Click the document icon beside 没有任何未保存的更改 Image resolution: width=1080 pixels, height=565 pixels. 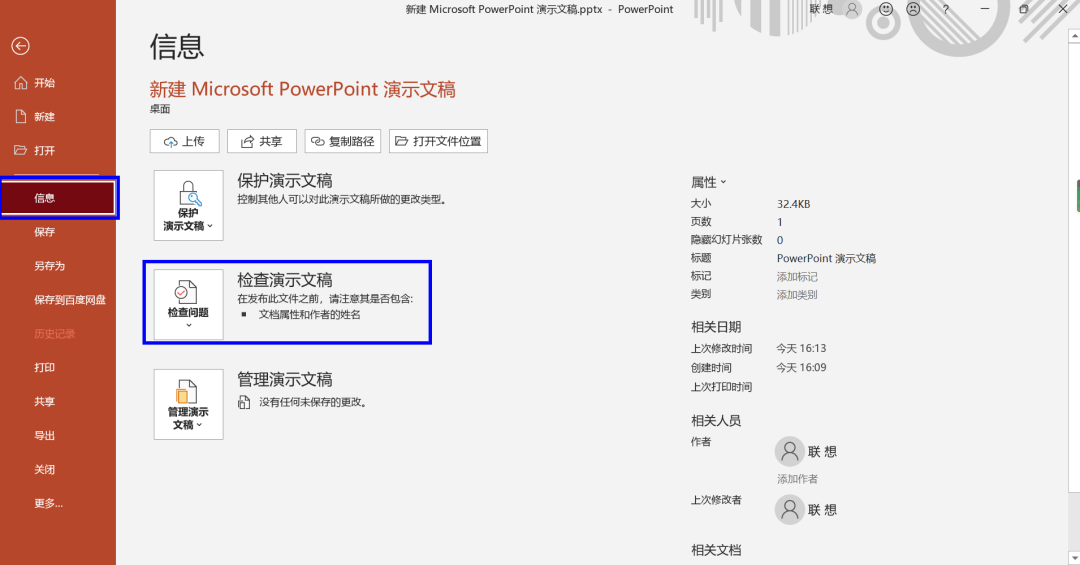[x=244, y=402]
